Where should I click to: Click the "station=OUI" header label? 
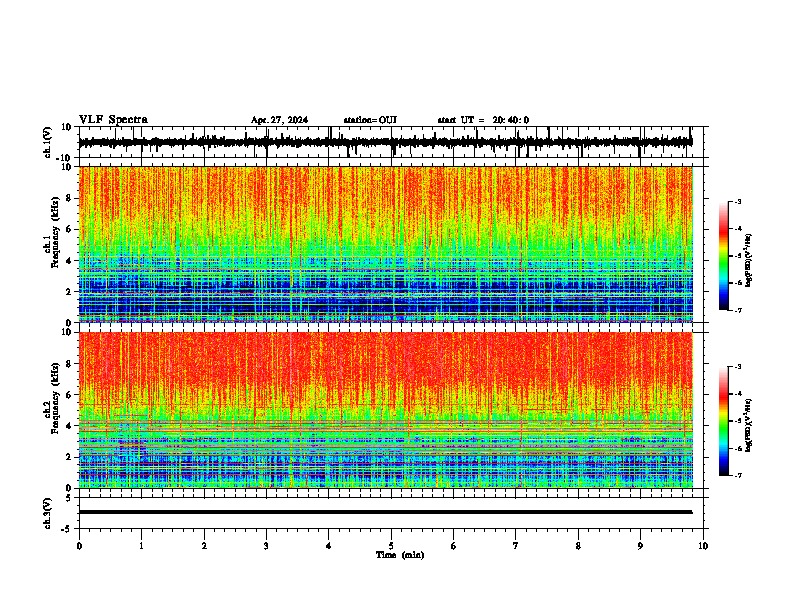click(x=370, y=120)
